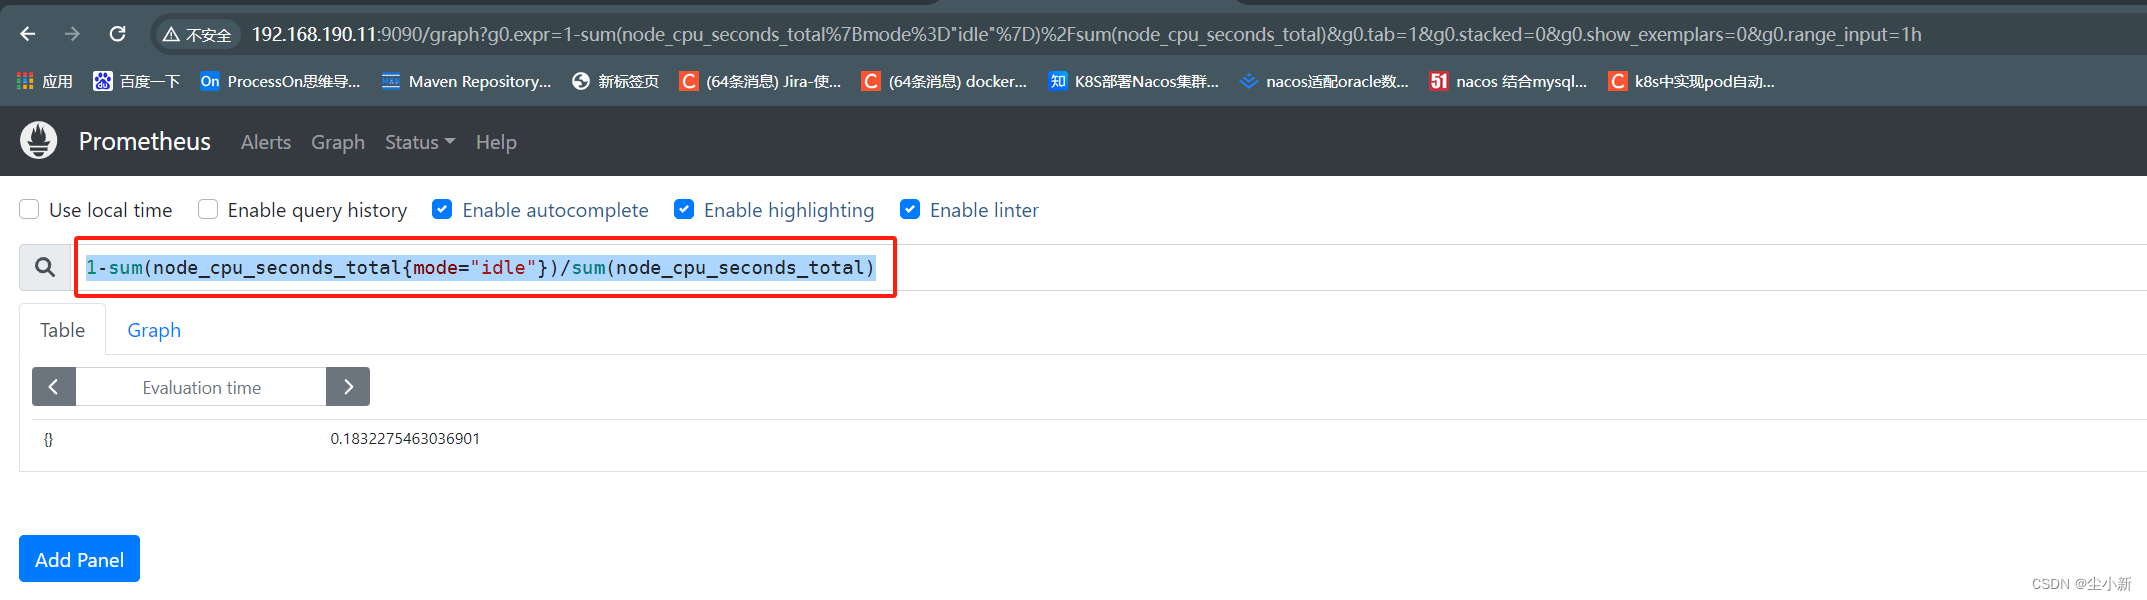Viewport: 2147px width, 600px height.
Task: Open the Help navbar link
Action: [496, 142]
